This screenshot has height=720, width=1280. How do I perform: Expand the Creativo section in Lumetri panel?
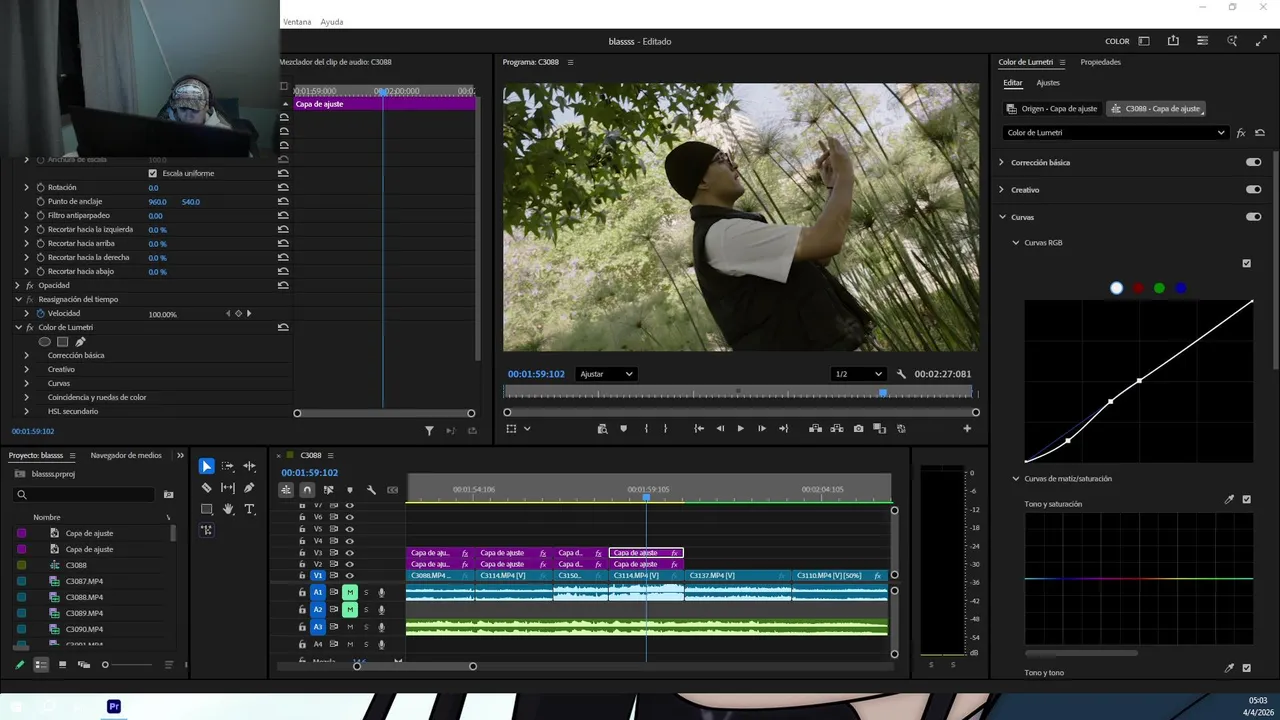(x=1001, y=189)
